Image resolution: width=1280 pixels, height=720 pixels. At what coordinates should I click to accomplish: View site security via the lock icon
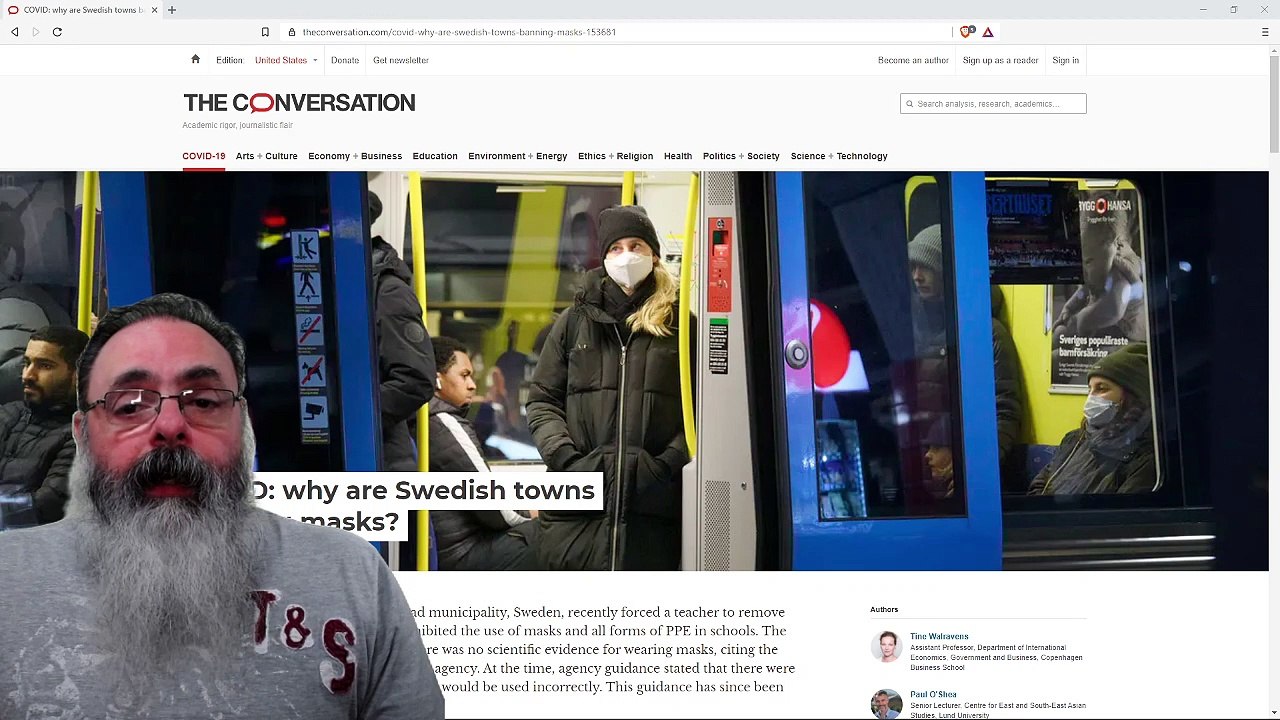292,32
